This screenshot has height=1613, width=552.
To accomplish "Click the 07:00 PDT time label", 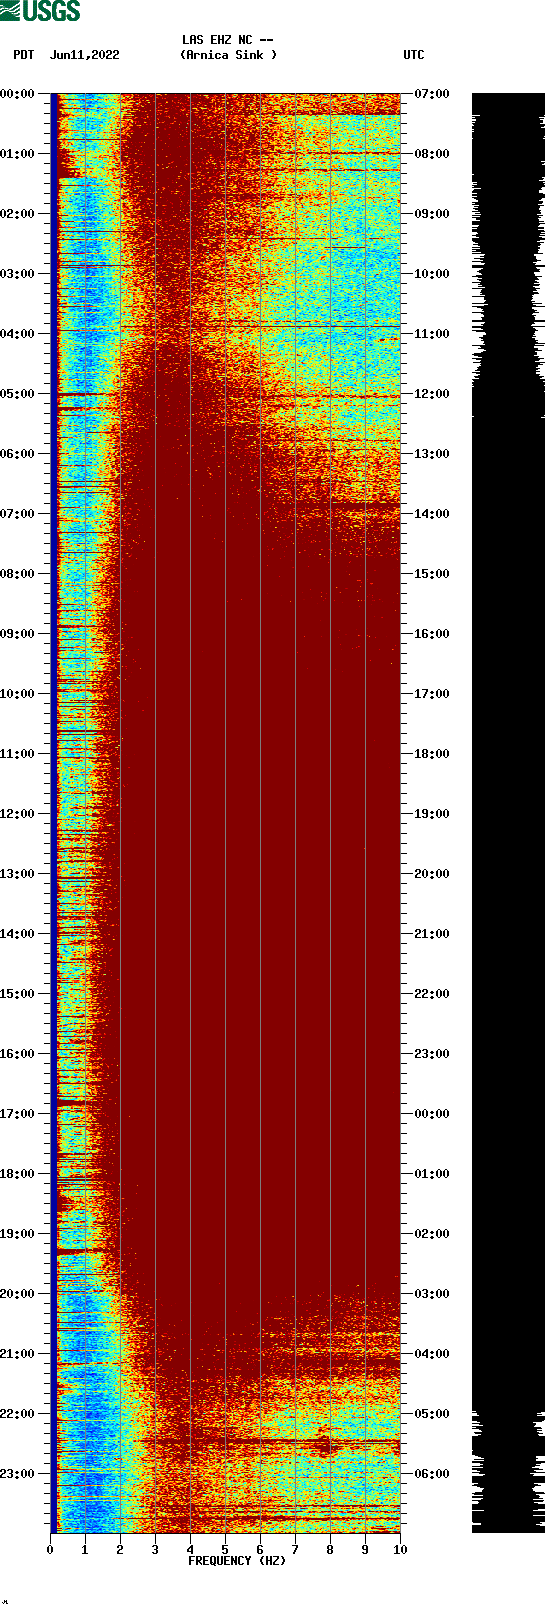I will (18, 514).
